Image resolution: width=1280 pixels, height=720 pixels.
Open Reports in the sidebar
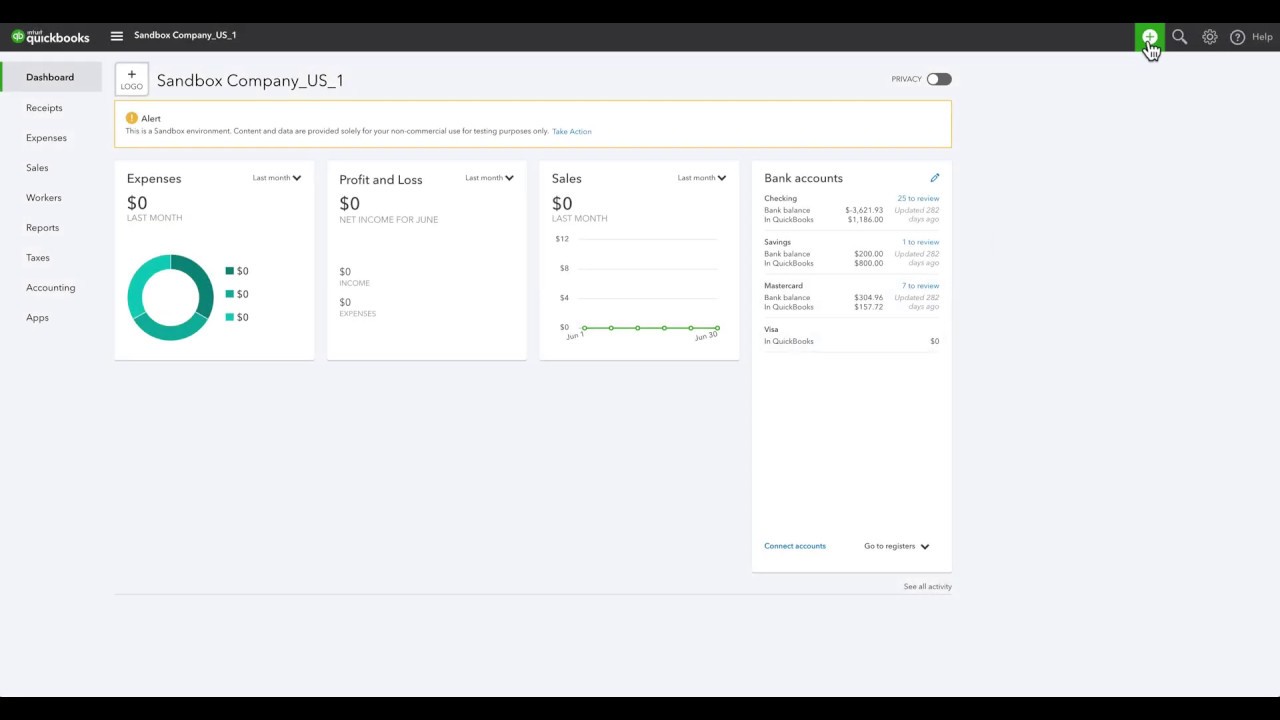tap(43, 228)
